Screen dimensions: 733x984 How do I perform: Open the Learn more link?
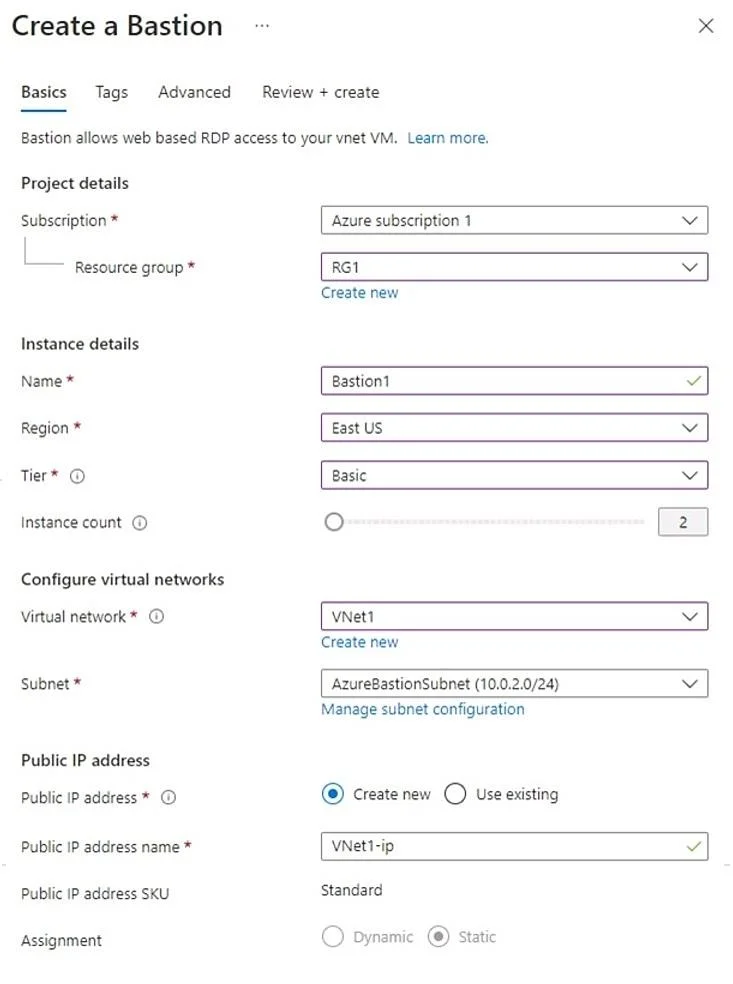coord(447,138)
